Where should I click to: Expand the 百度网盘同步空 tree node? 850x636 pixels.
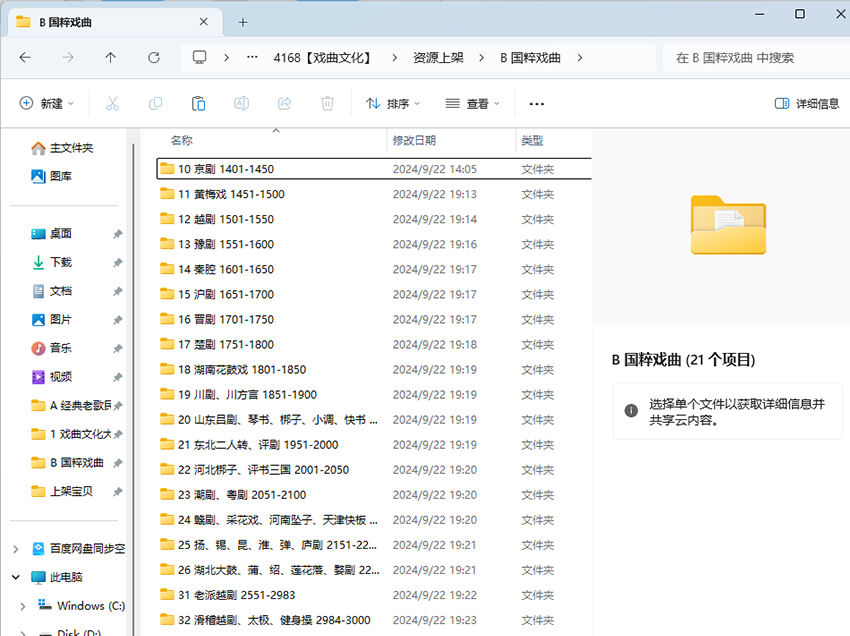tap(16, 549)
